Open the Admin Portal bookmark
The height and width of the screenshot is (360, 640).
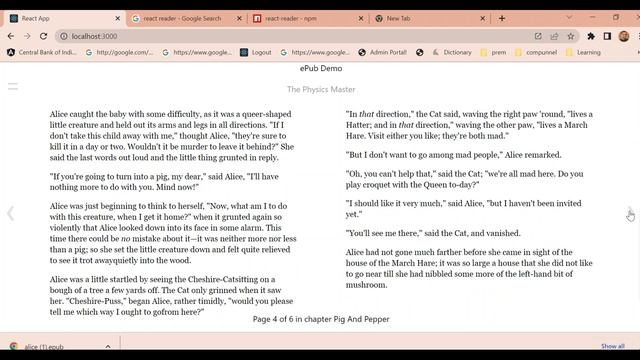coord(382,52)
